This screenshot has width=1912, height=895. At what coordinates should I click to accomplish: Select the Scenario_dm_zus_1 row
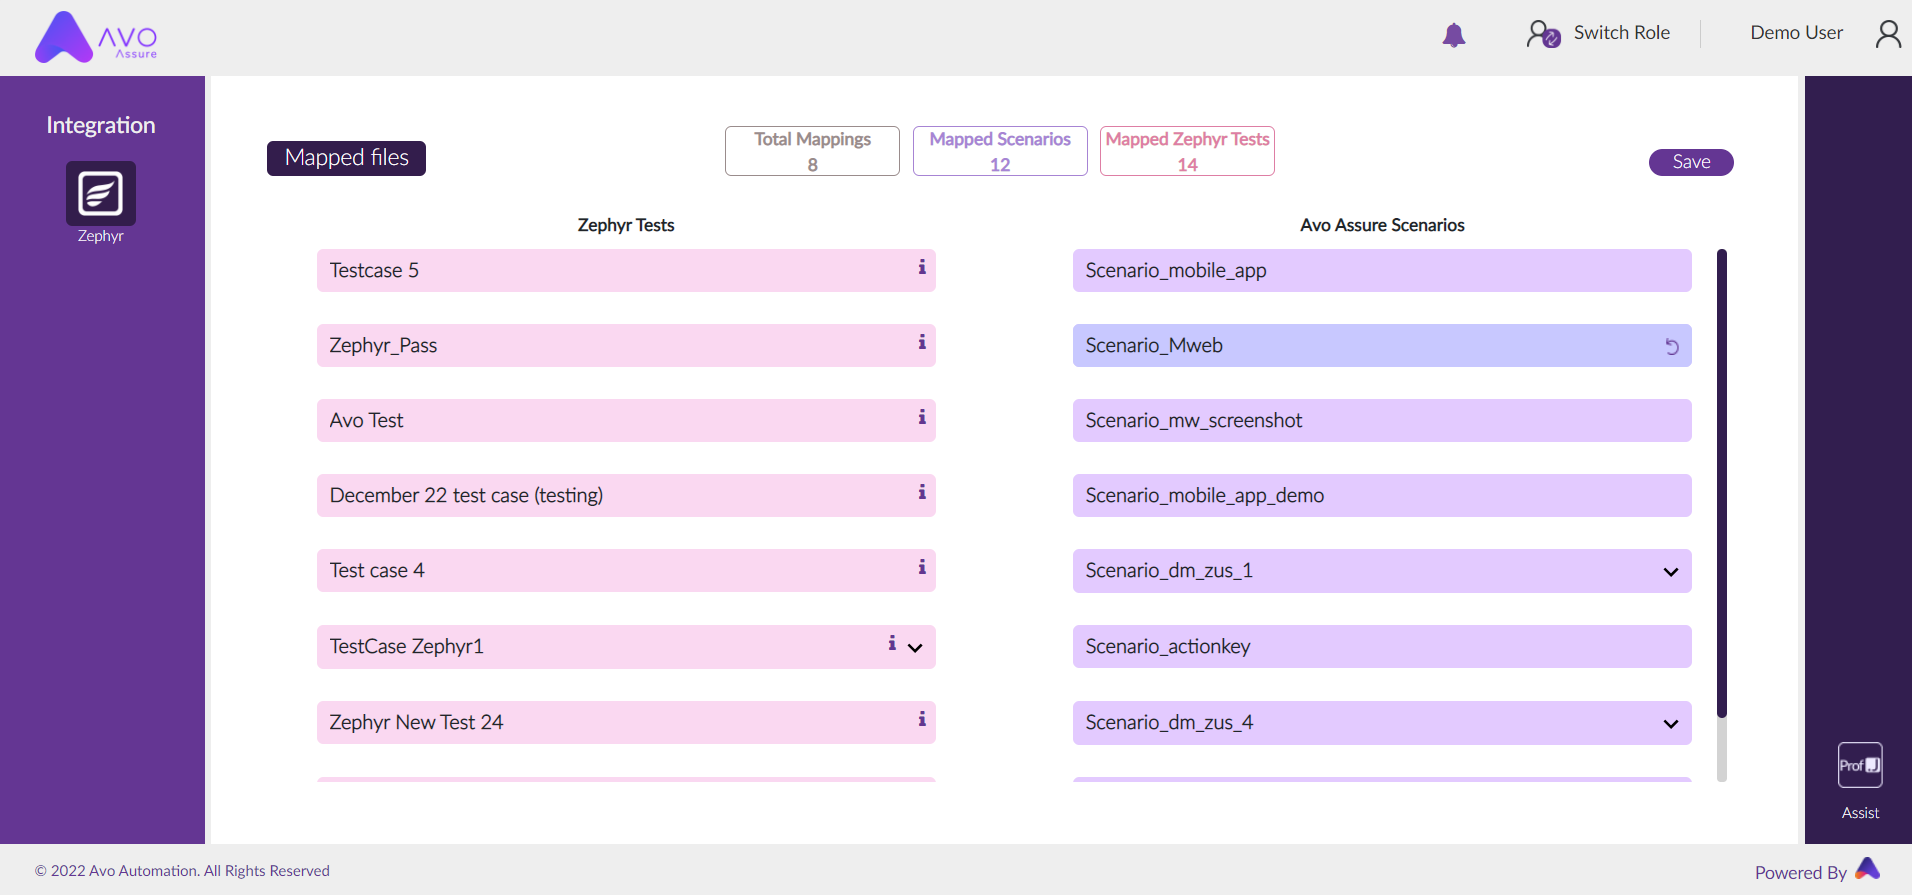(x=1382, y=570)
